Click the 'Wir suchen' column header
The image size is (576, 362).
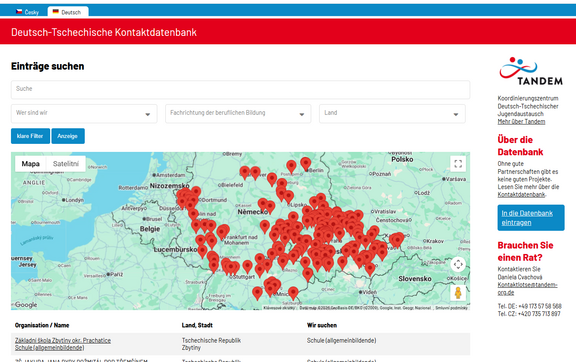pyautogui.click(x=322, y=325)
